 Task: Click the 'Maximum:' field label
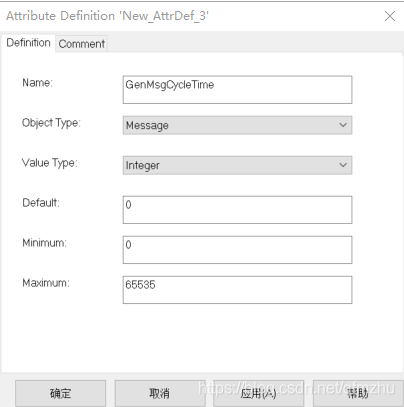[46, 283]
